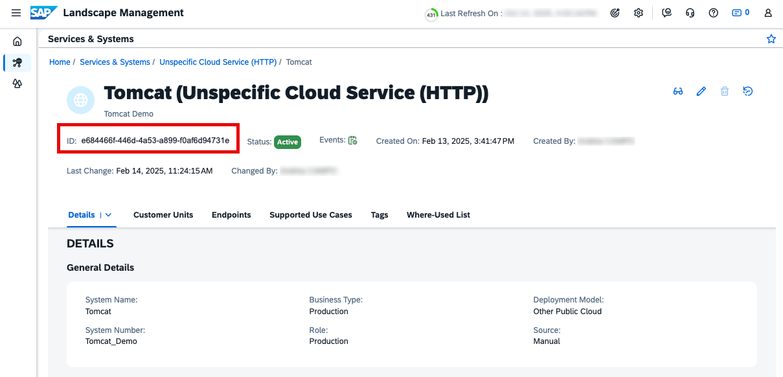Screen dimensions: 783x377
Task: Click the Tomcat breadcrumb text
Action: point(299,62)
